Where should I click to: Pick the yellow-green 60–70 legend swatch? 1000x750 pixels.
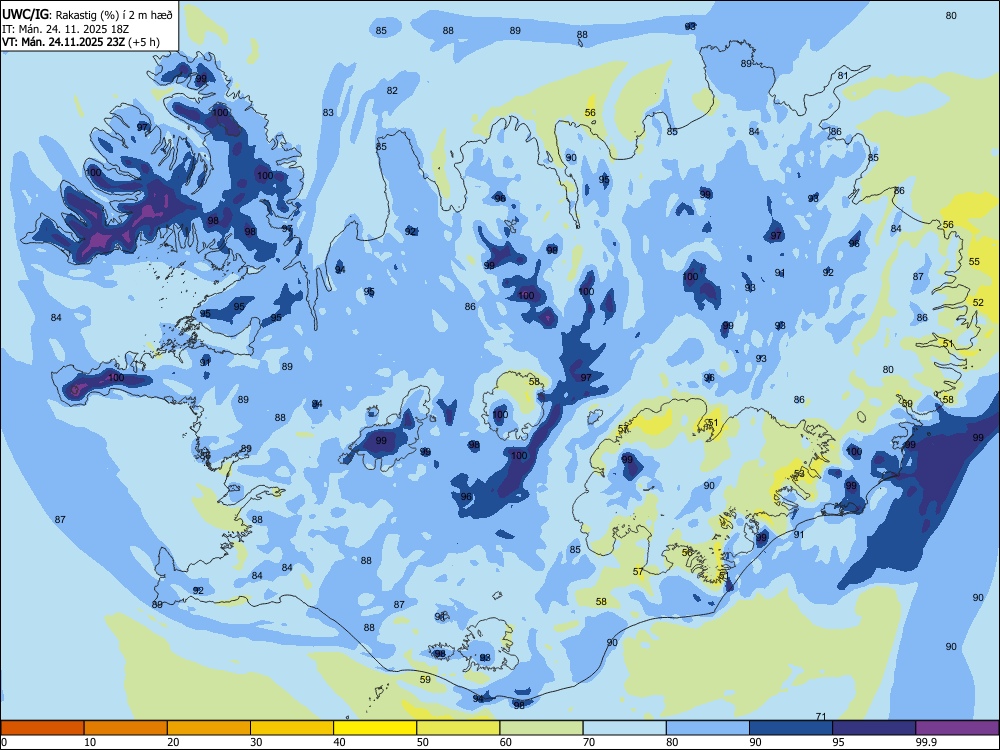tap(541, 728)
